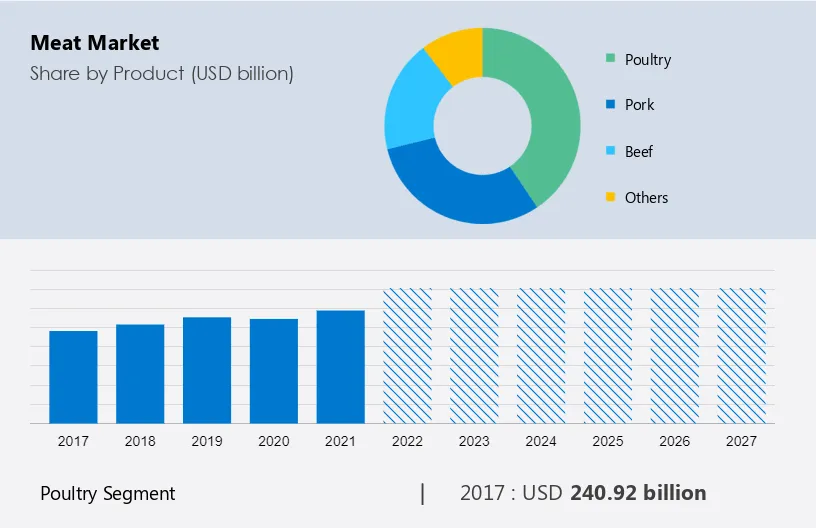
Task: Click the 2026 hatched forecast bar
Action: coord(674,356)
